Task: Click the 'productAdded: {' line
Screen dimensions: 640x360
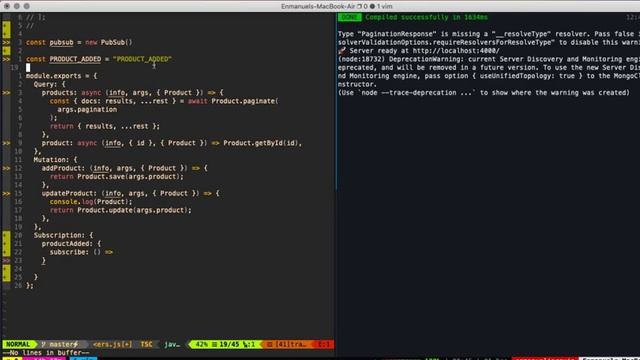Action: 71,244
